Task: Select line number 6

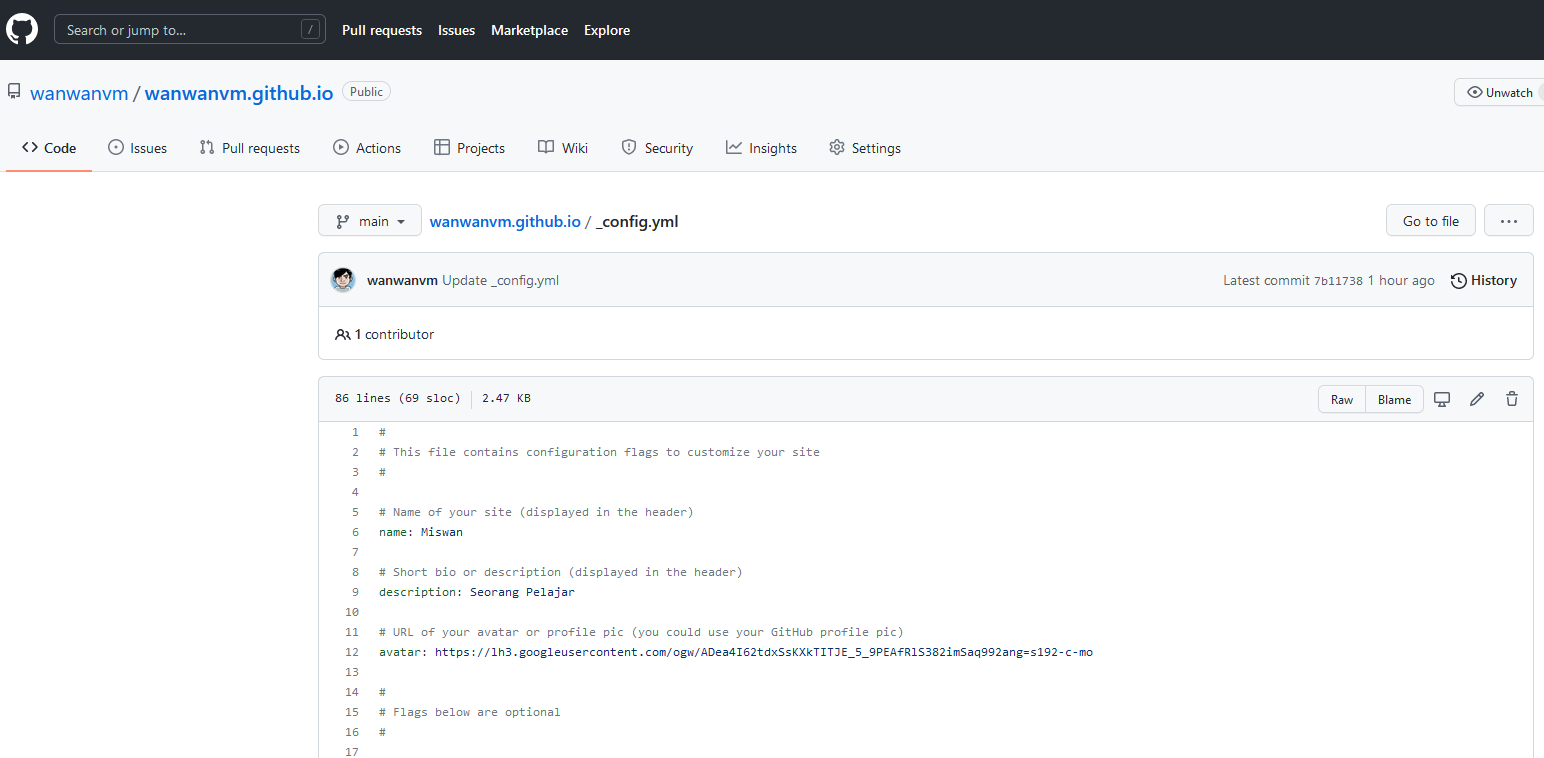Action: click(x=354, y=532)
